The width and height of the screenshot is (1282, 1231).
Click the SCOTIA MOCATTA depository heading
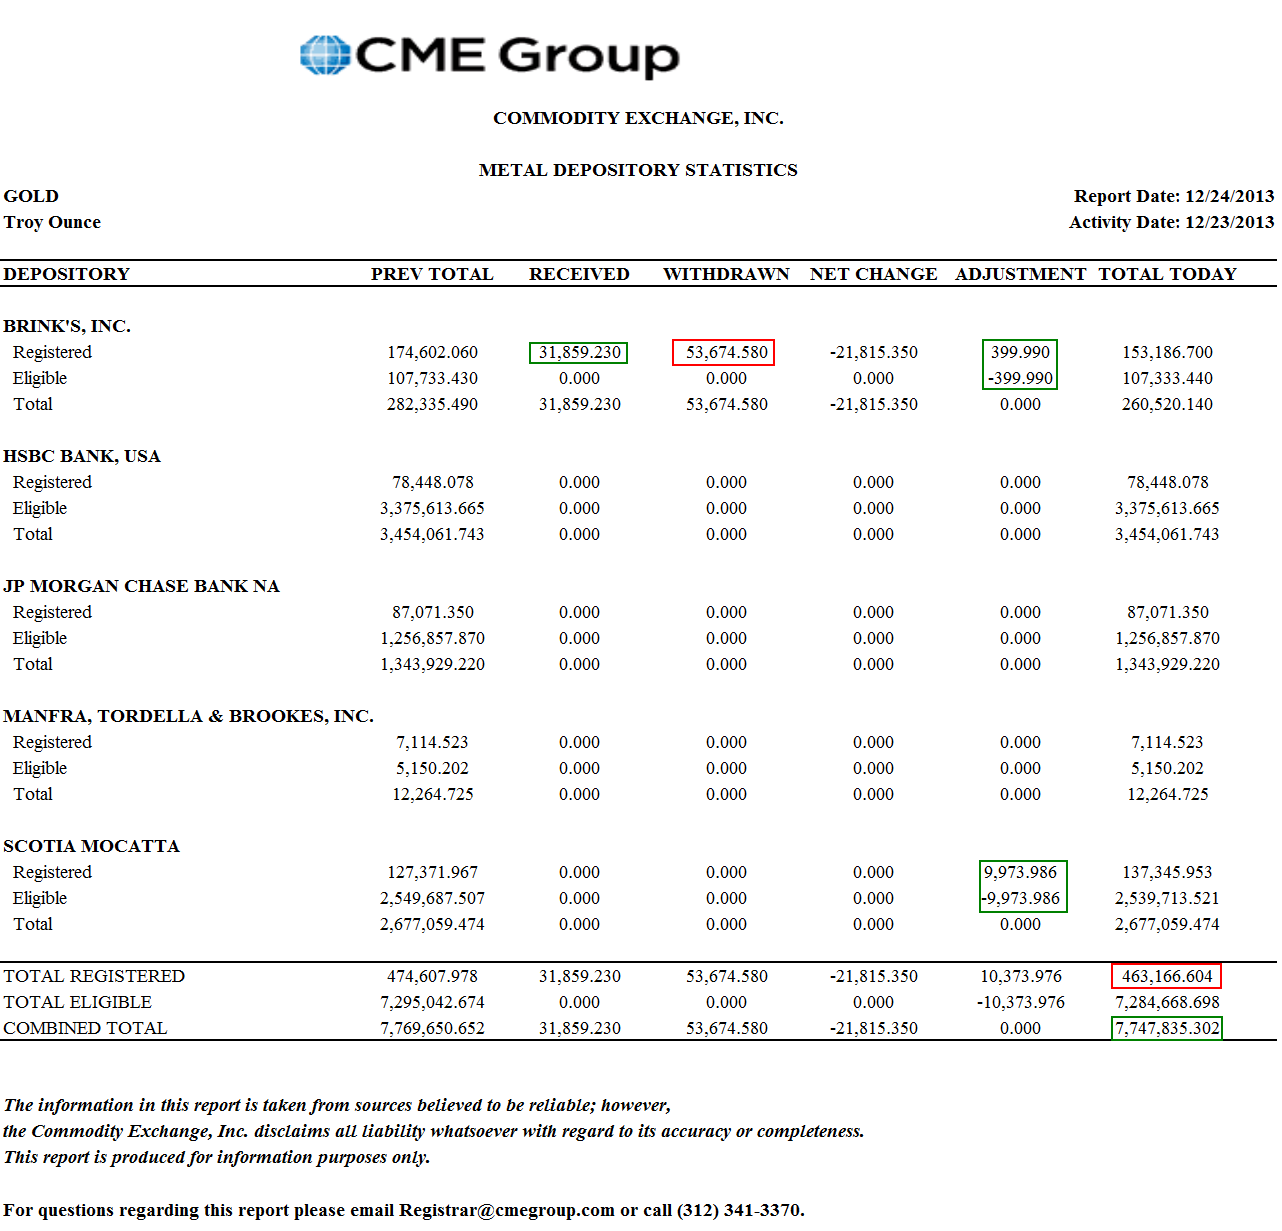coord(91,846)
